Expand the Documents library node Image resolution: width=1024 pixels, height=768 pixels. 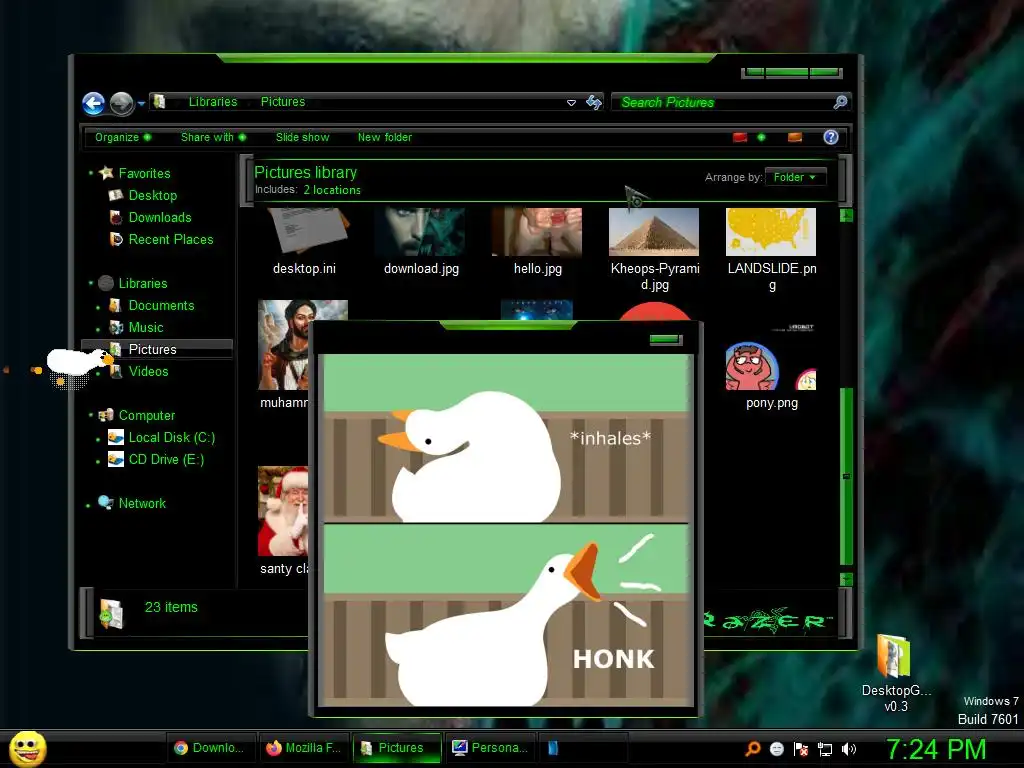coord(98,307)
